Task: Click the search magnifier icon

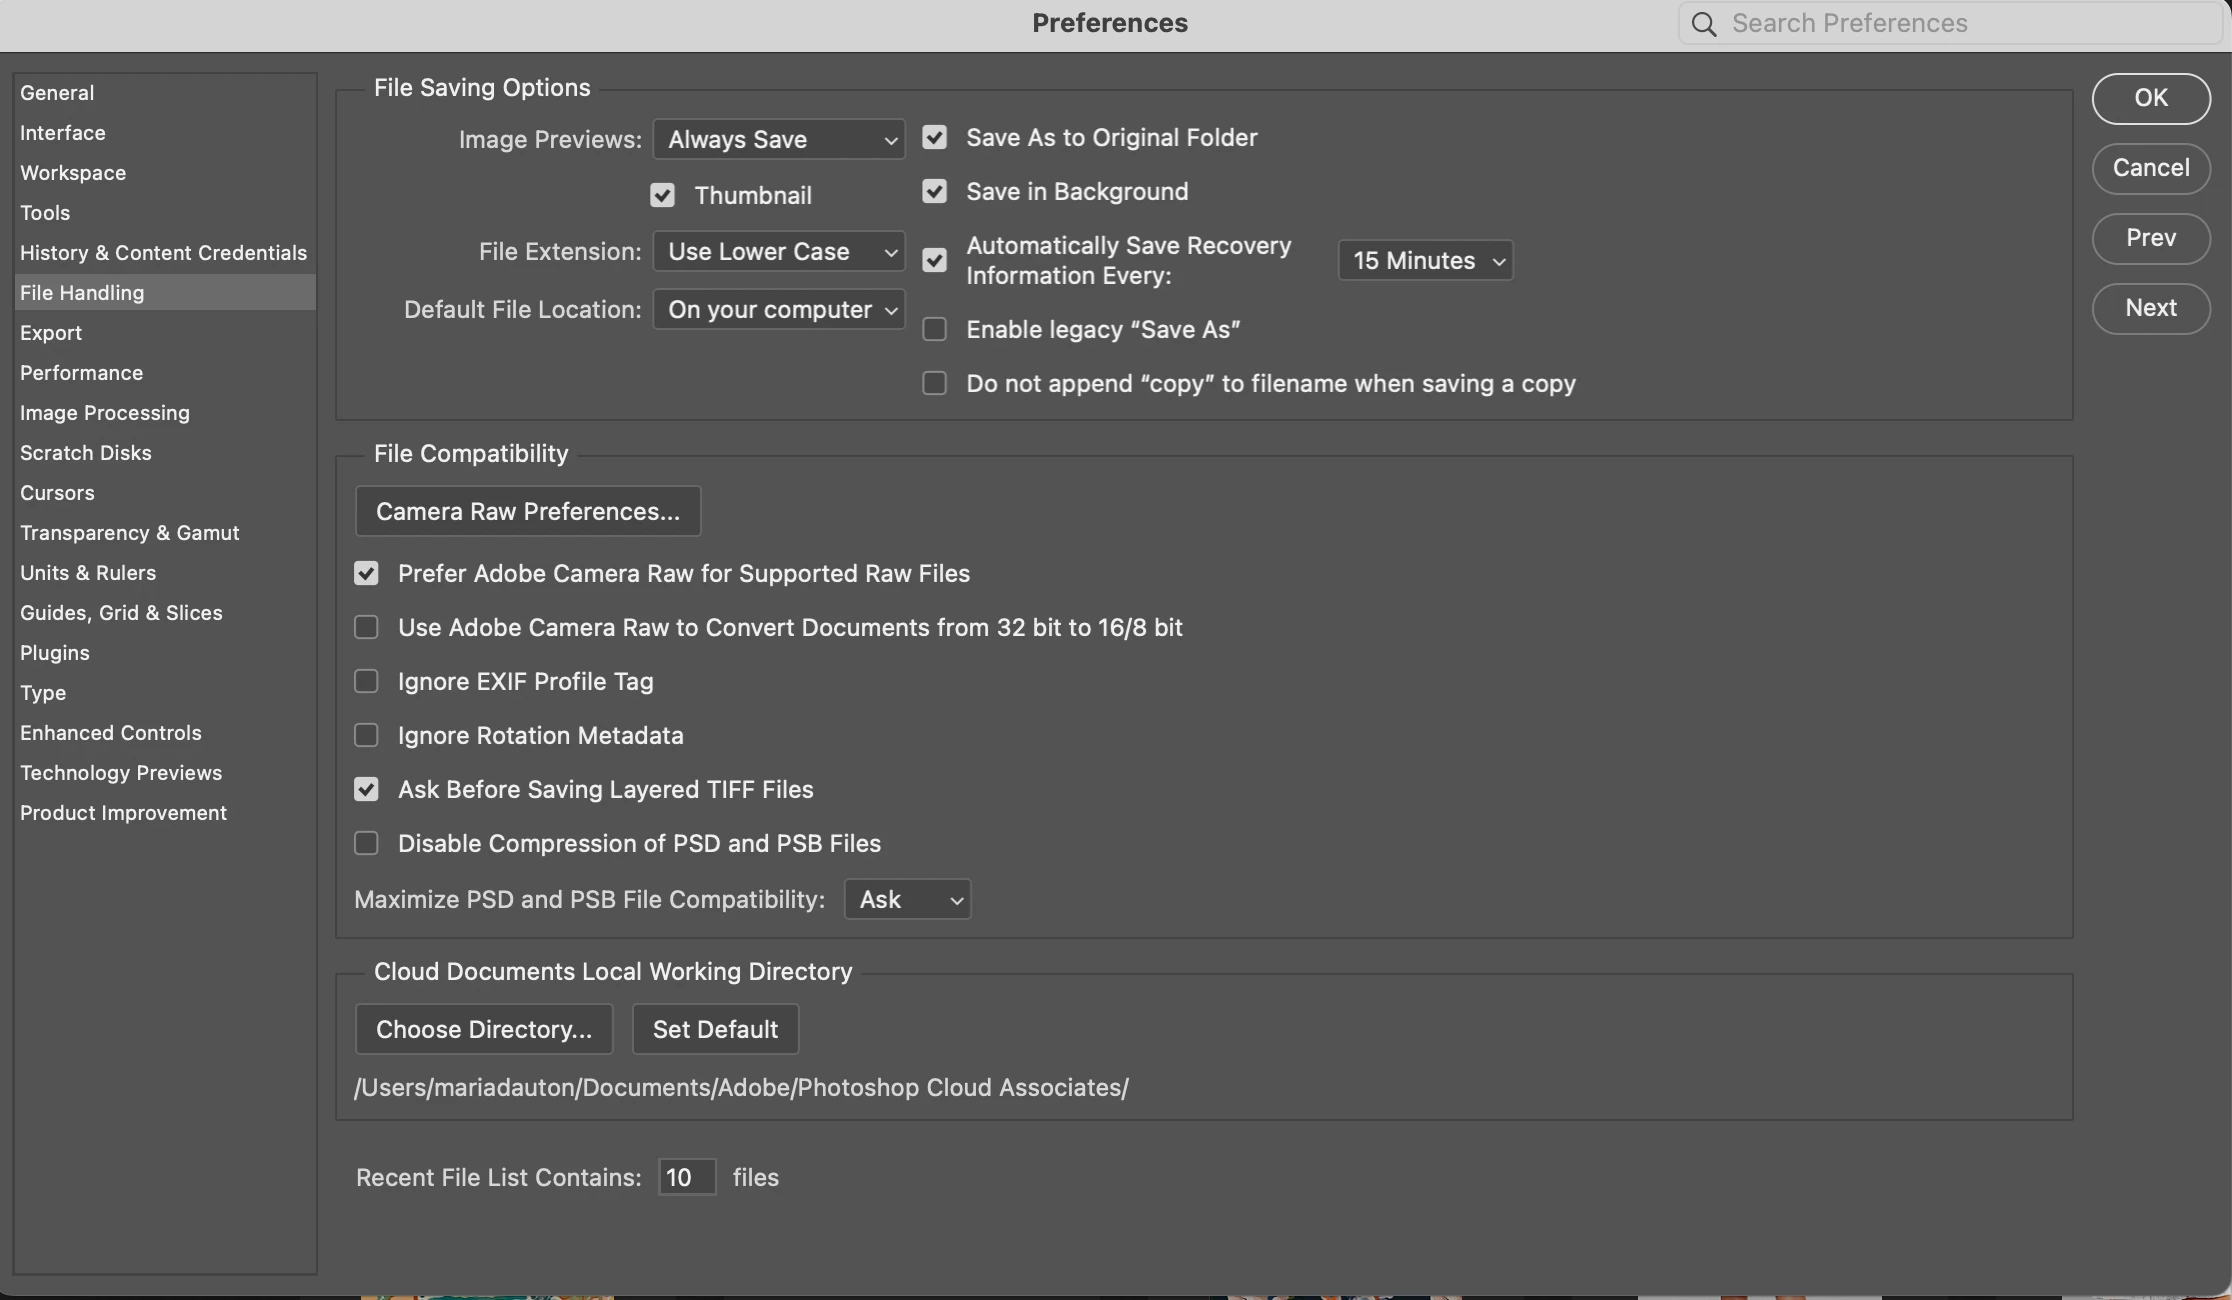Action: pyautogui.click(x=1704, y=24)
